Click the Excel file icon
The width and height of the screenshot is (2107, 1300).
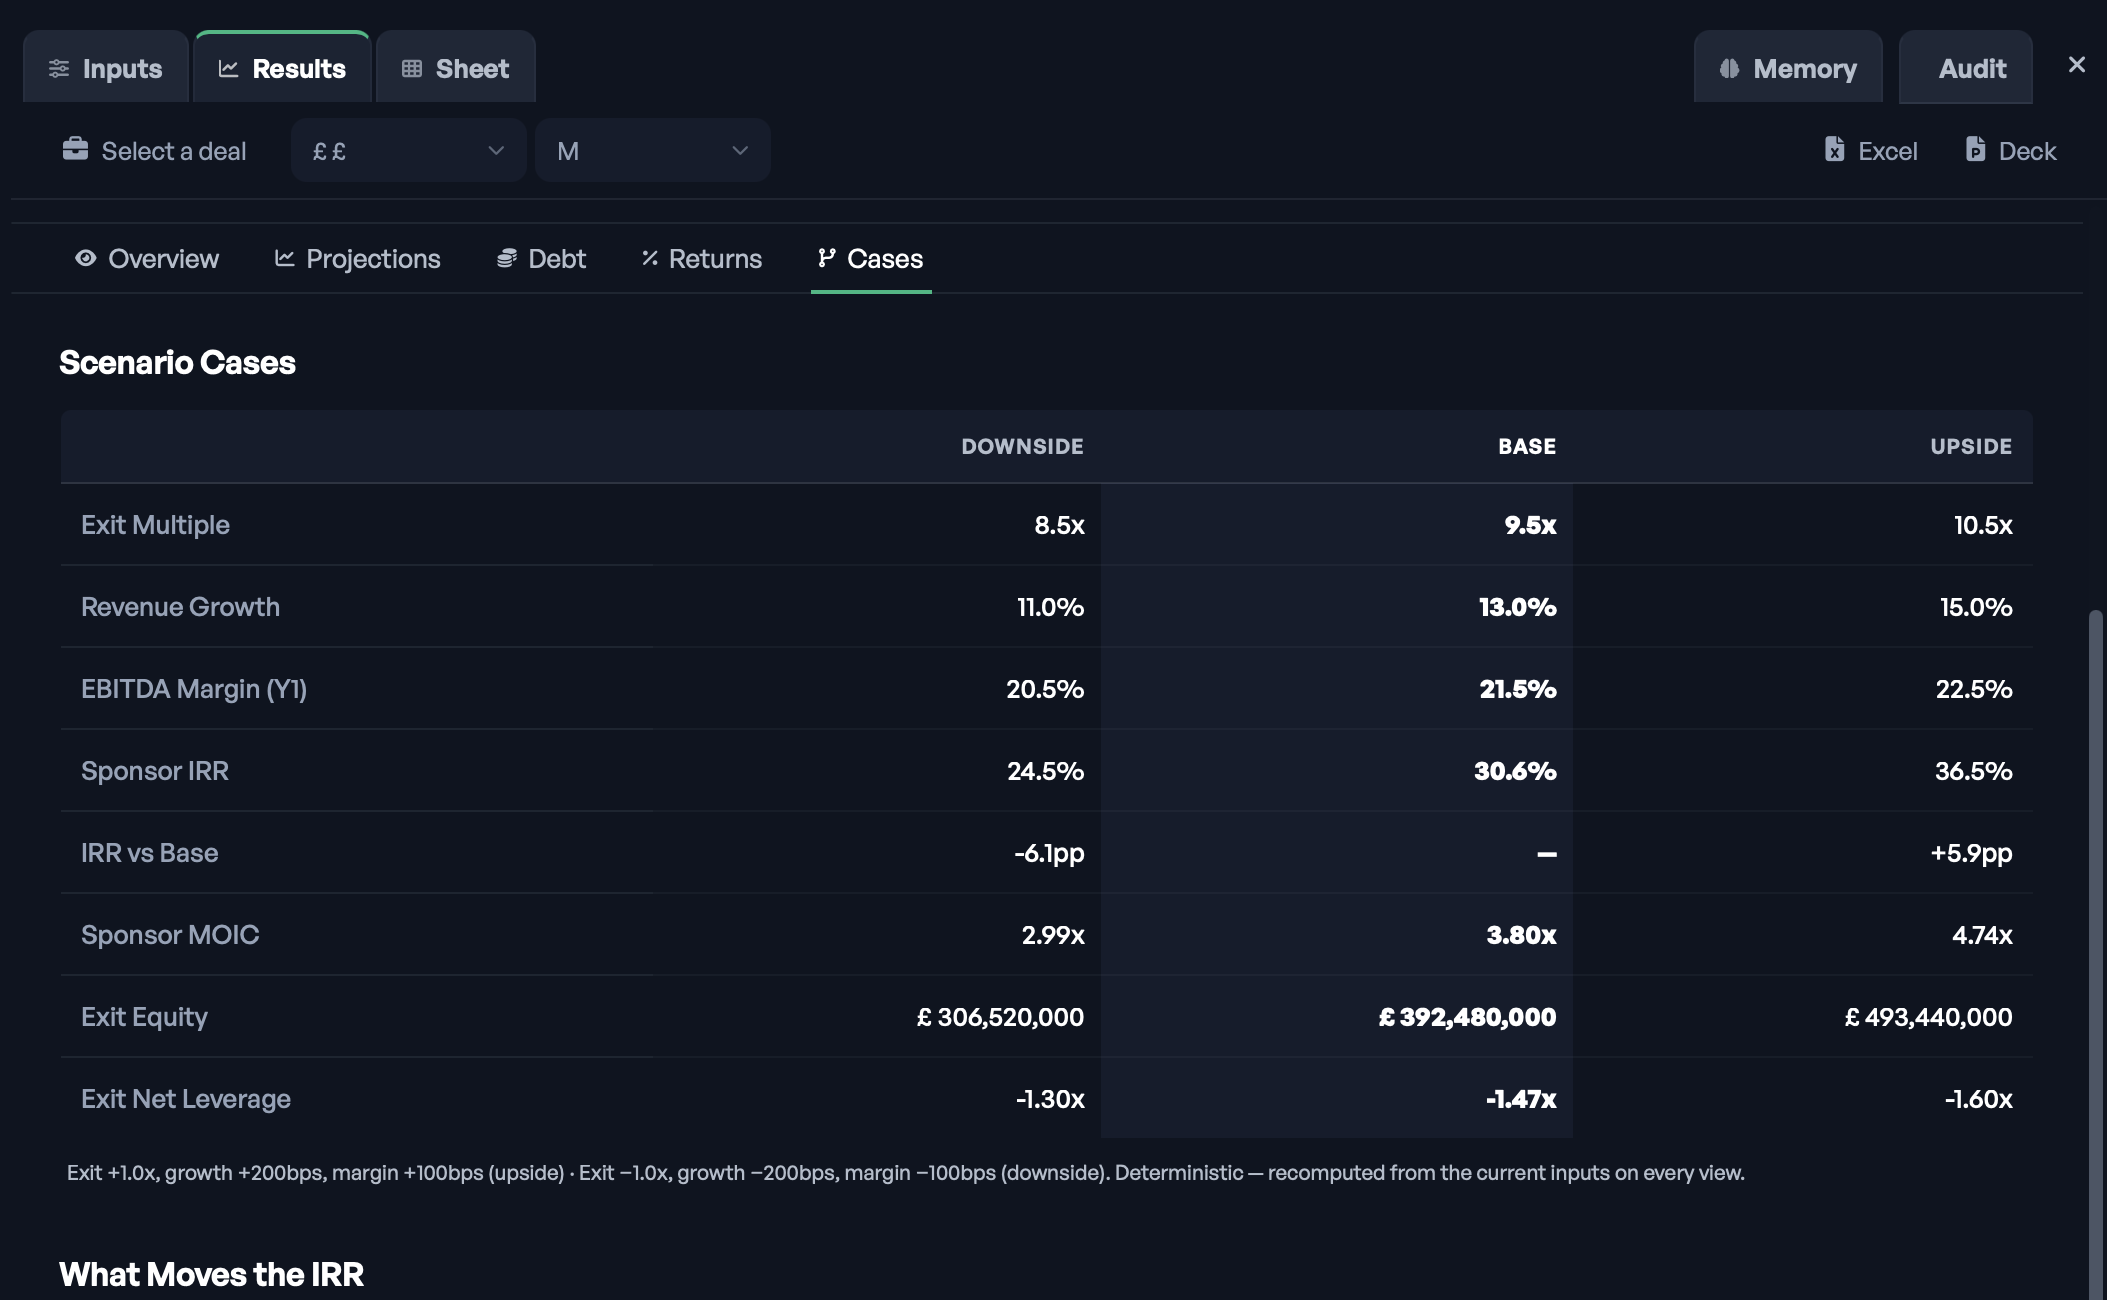tap(1834, 149)
